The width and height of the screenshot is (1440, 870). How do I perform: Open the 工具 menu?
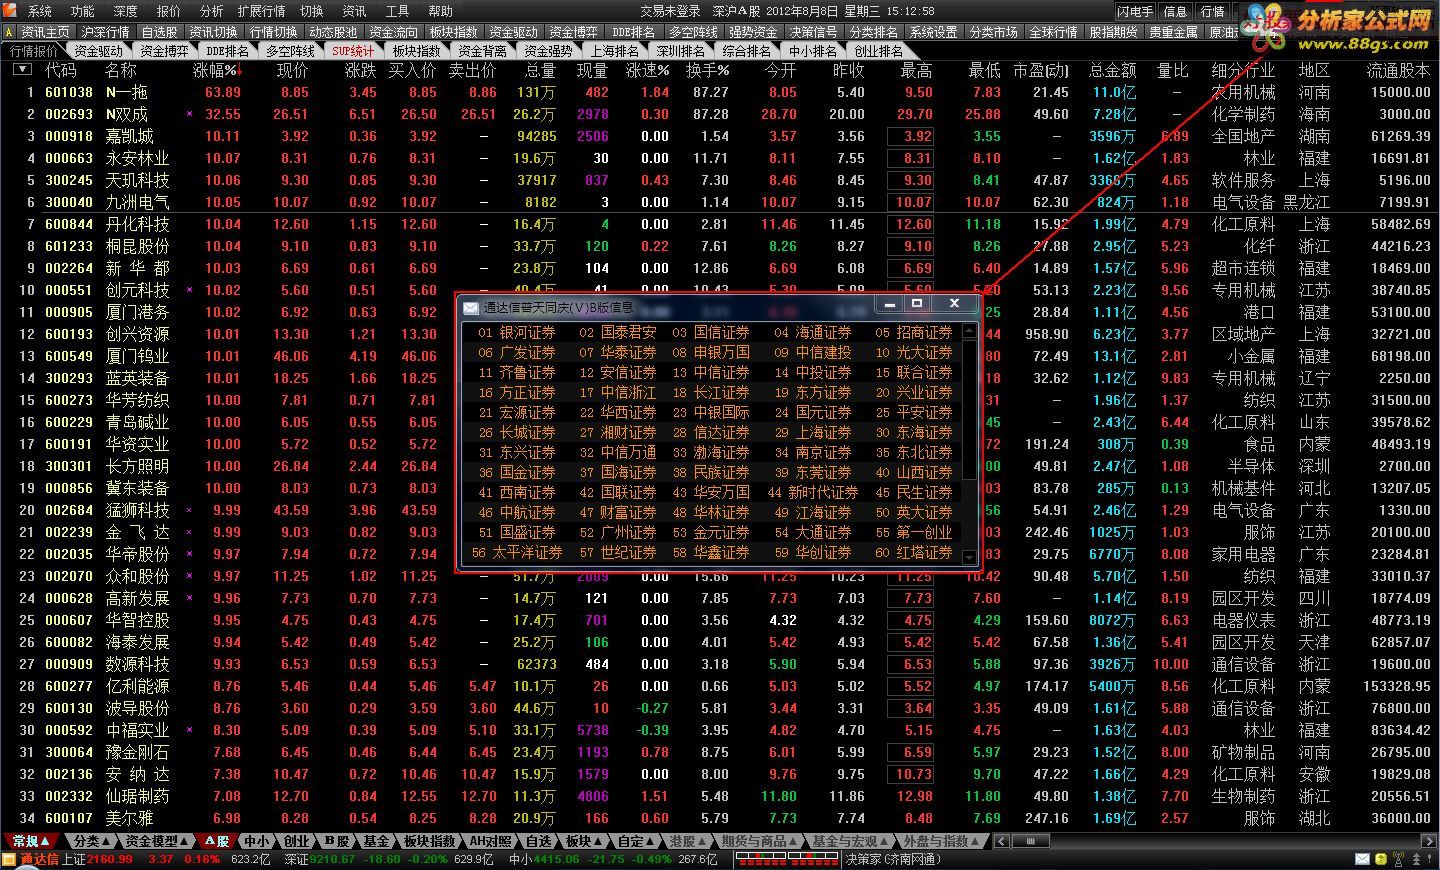point(397,11)
